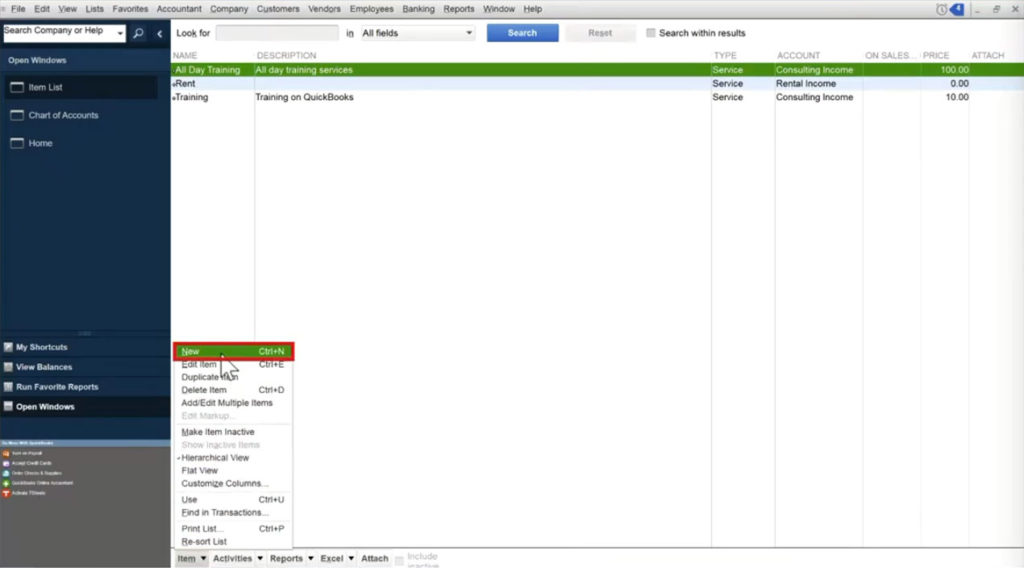This screenshot has height=568, width=1024.
Task: Open the Excel dropdown at bottom
Action: [x=337, y=559]
